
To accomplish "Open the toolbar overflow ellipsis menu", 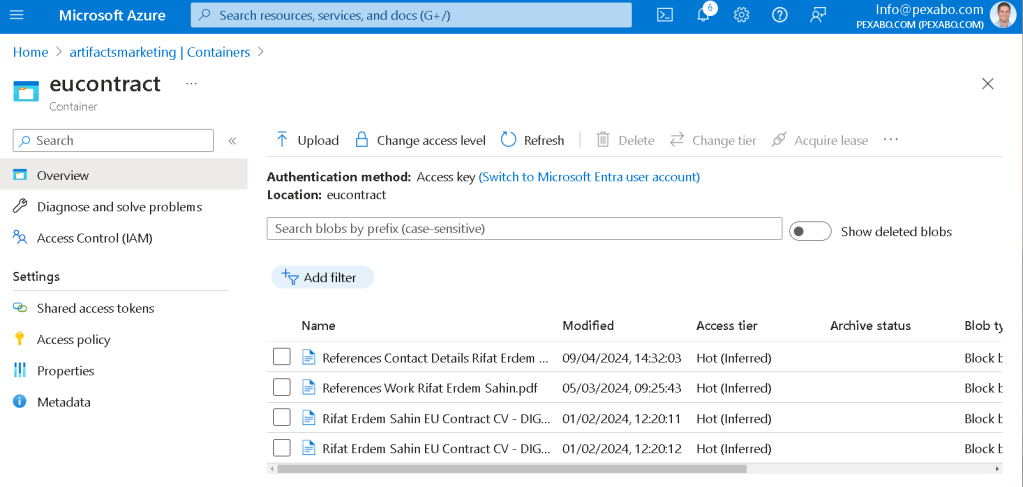I will 891,140.
